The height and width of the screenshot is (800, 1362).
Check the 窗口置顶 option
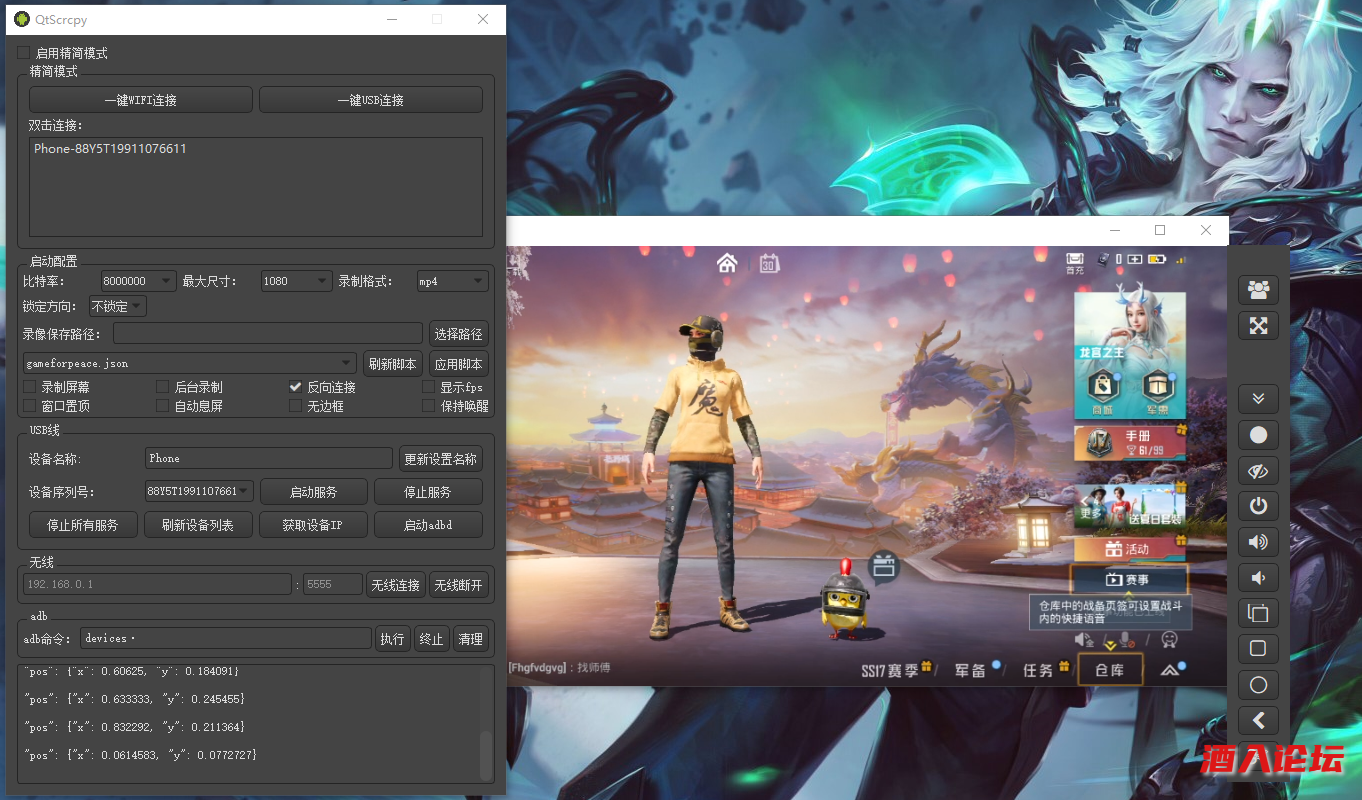click(x=29, y=406)
